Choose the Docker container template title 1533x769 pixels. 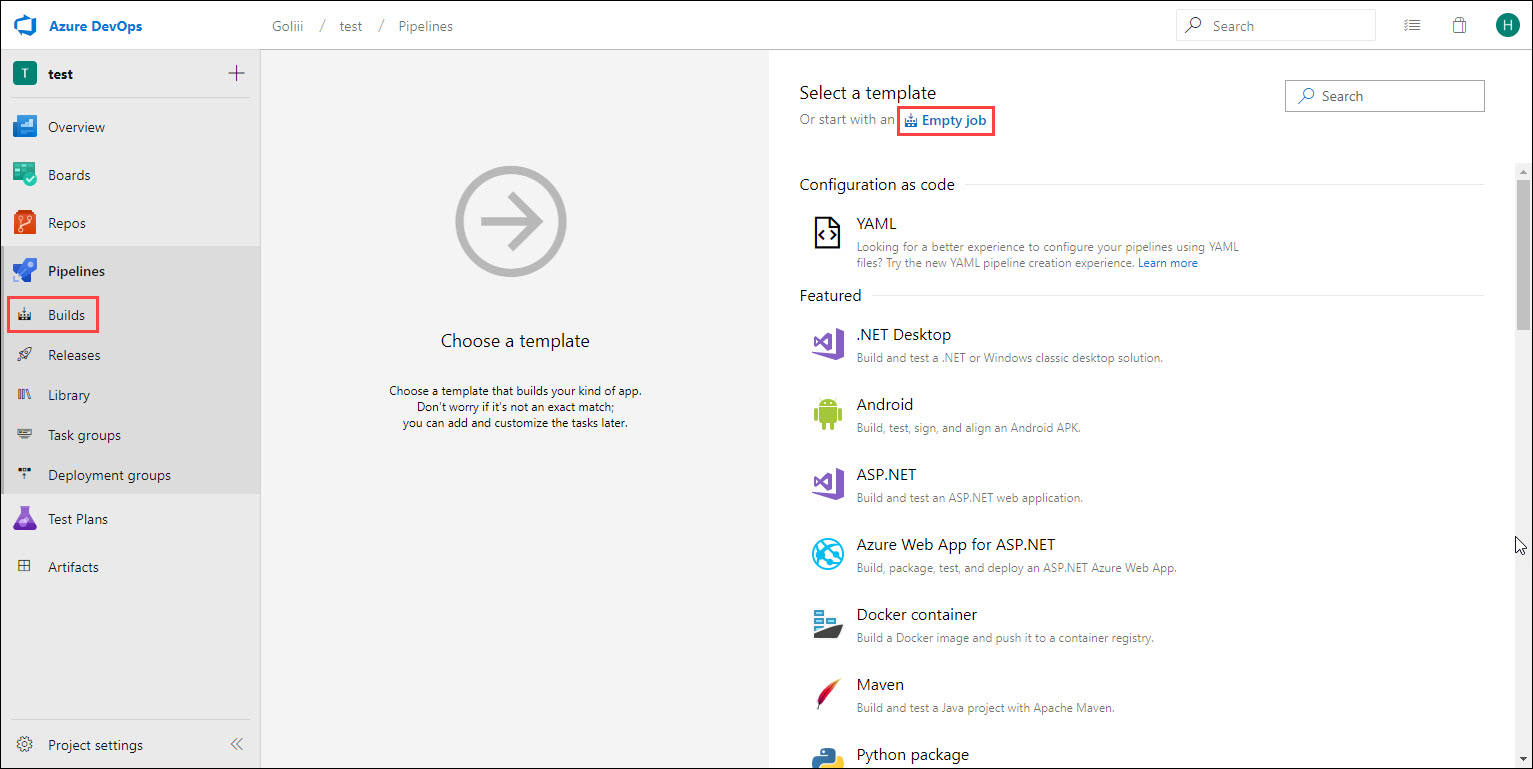[917, 615]
